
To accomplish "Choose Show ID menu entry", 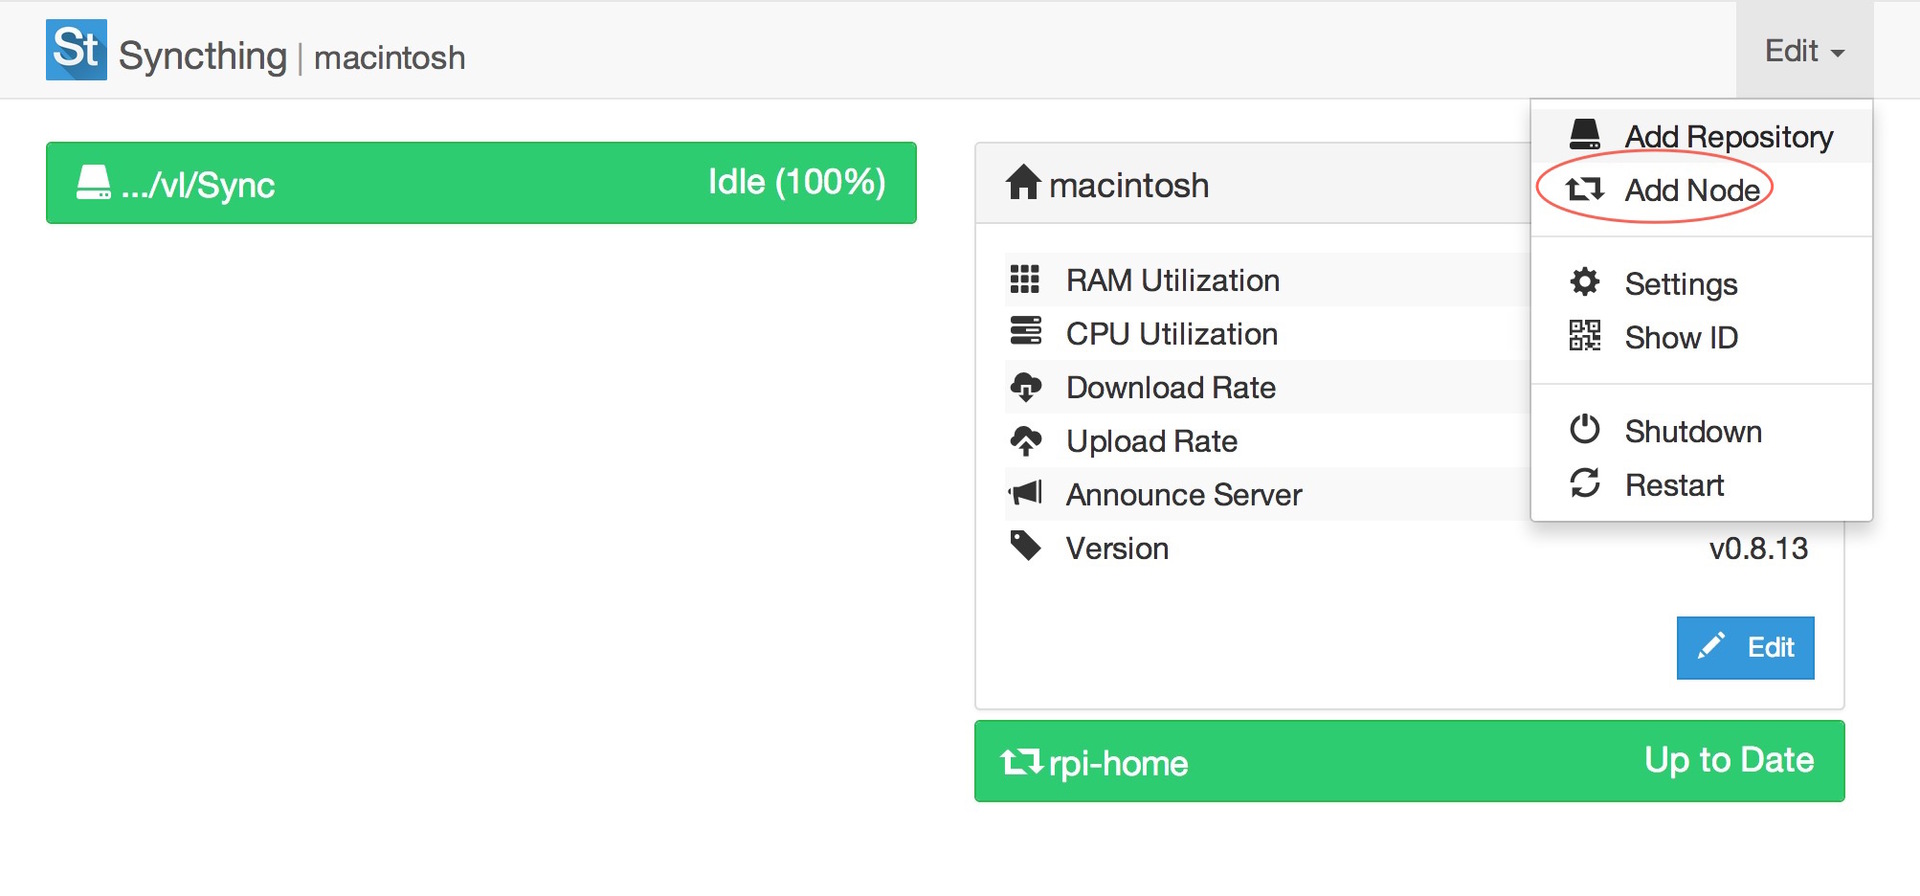I will click(x=1701, y=338).
